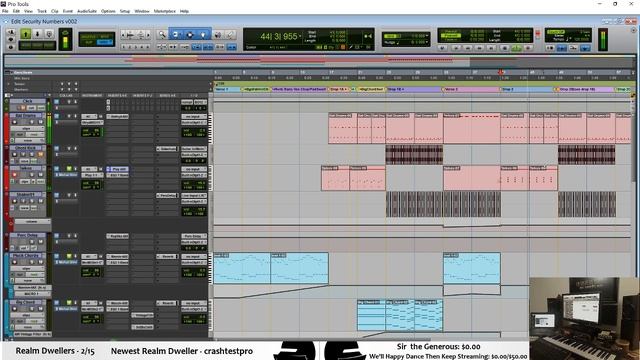Click the transport Play button
This screenshot has height=360, width=640.
click(516, 48)
